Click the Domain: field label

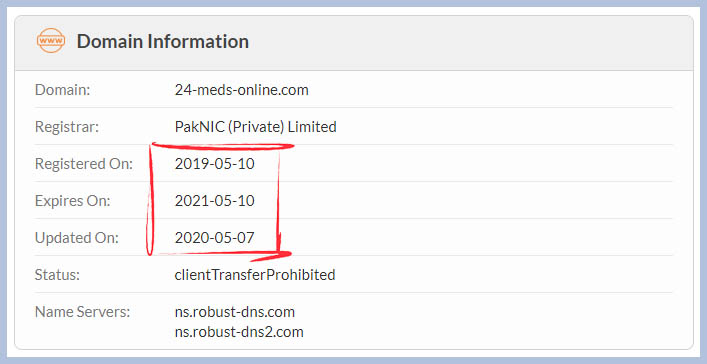[63, 90]
